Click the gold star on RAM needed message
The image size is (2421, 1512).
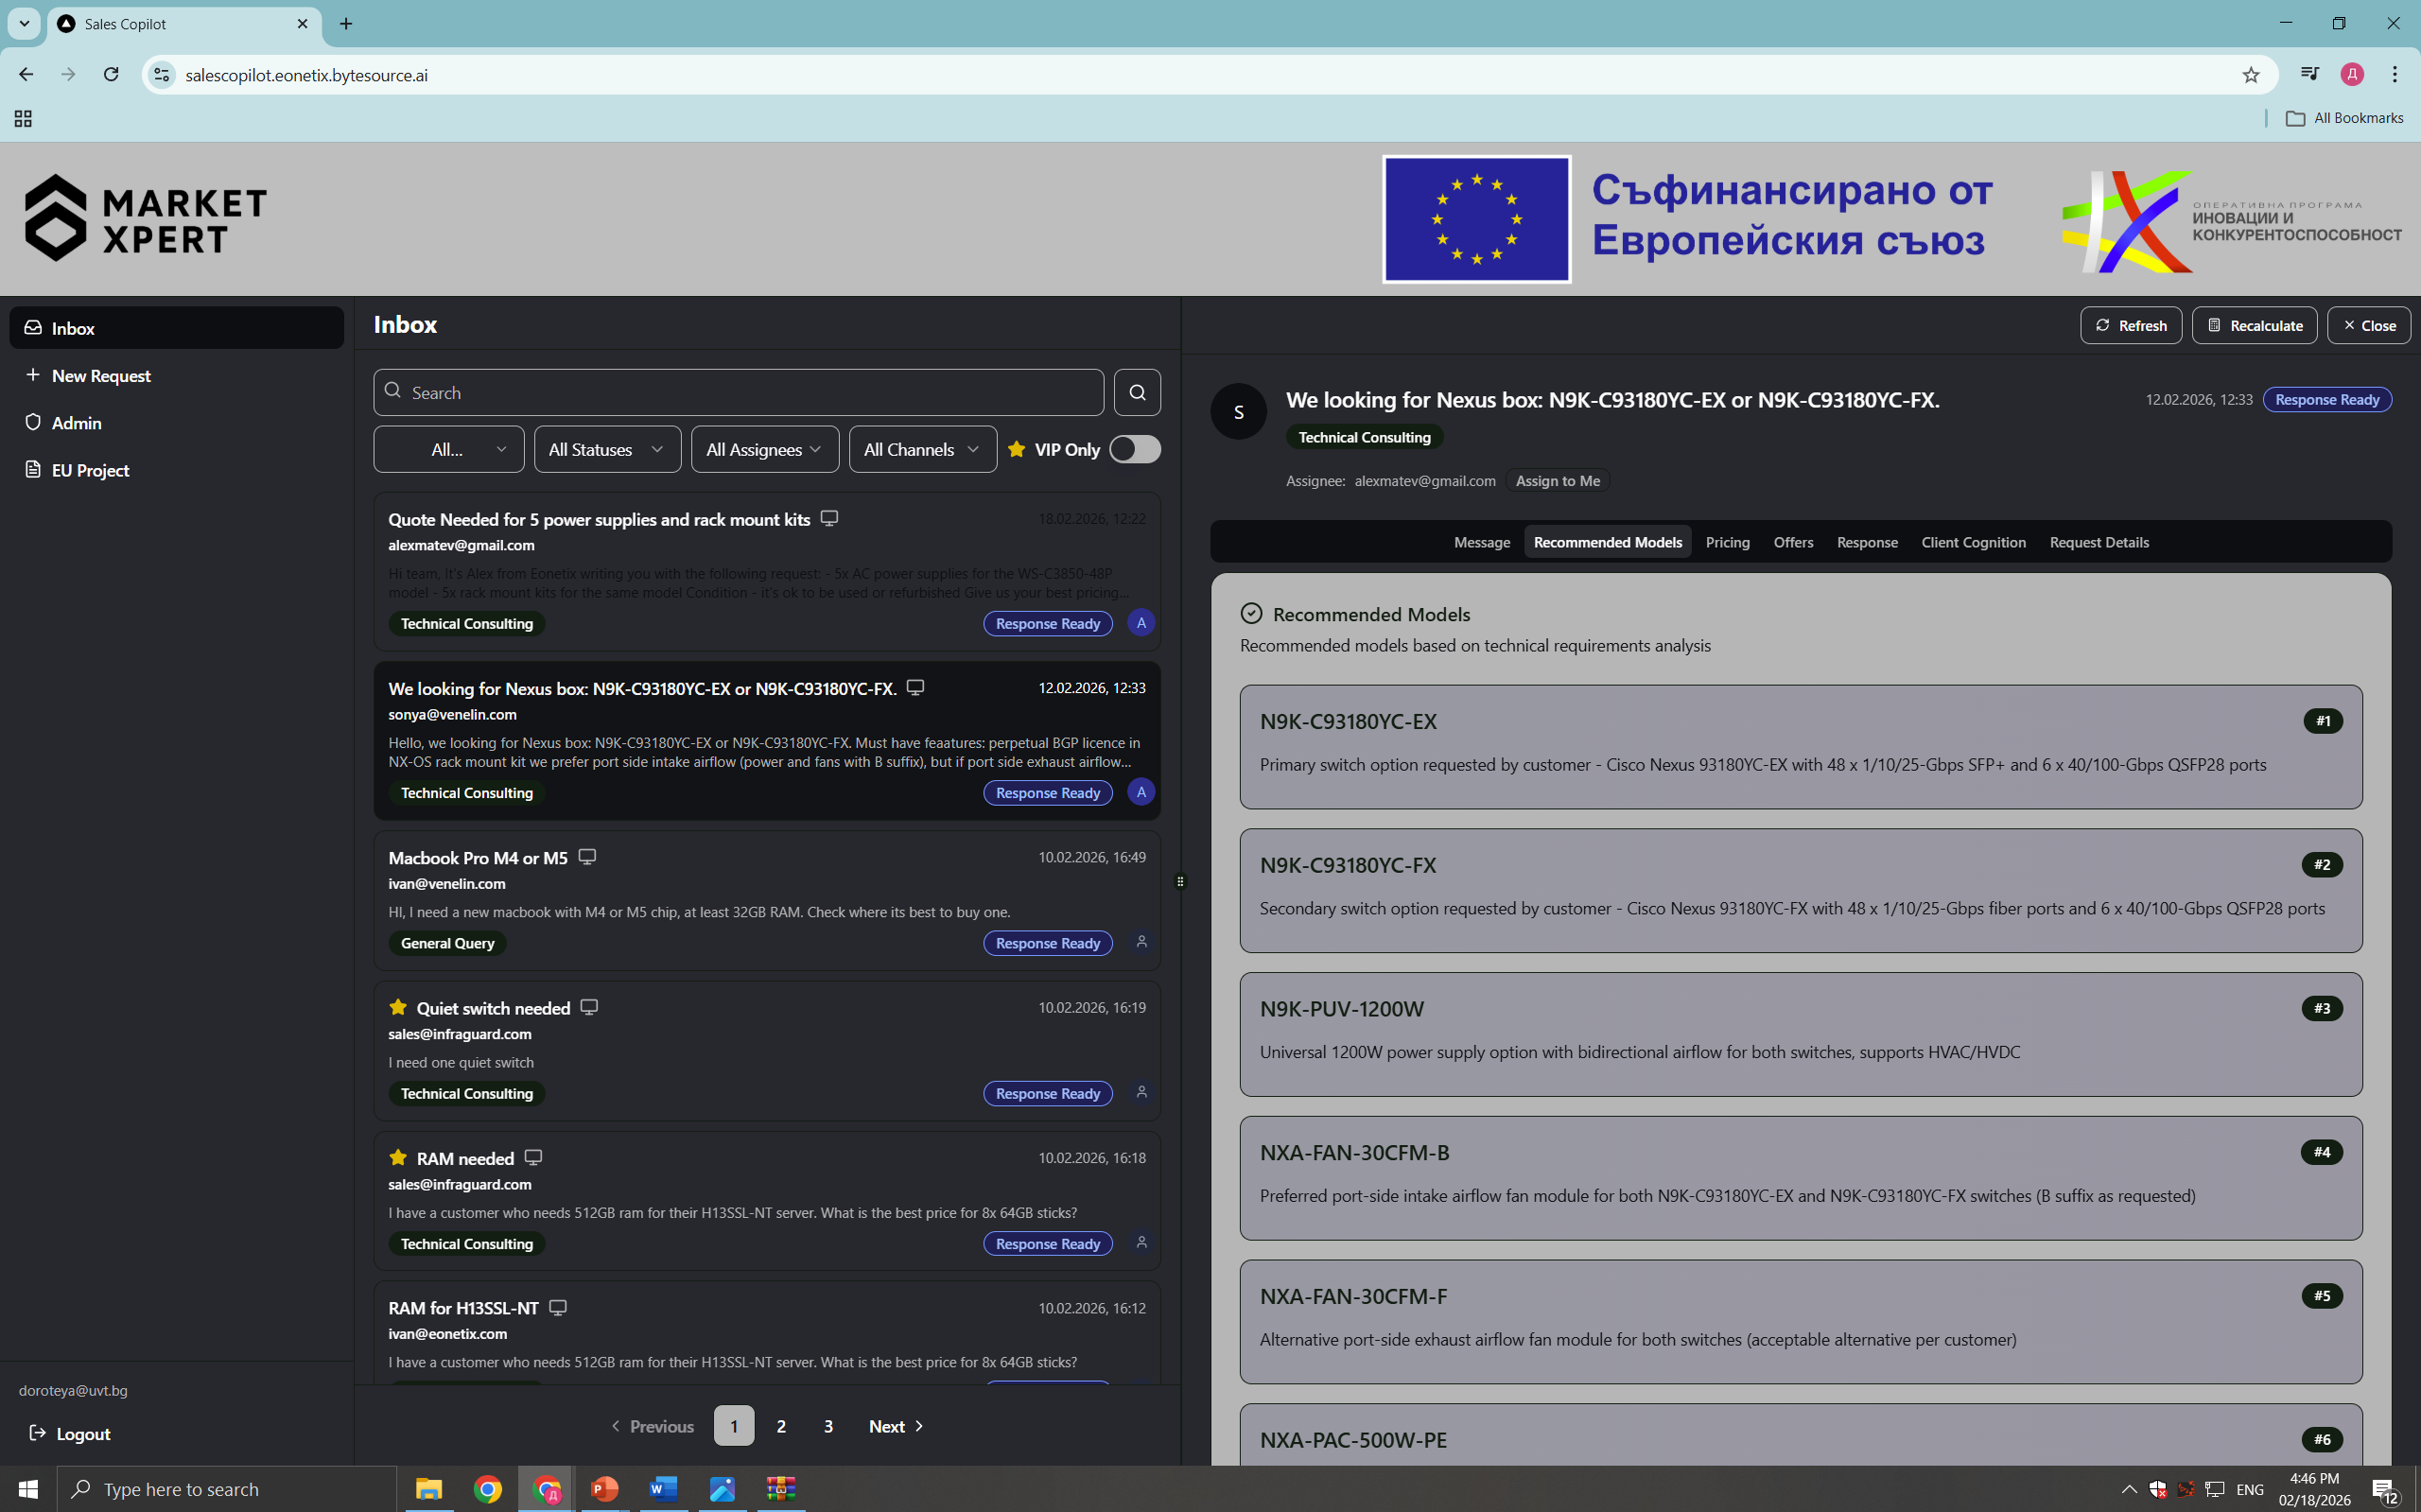point(398,1157)
